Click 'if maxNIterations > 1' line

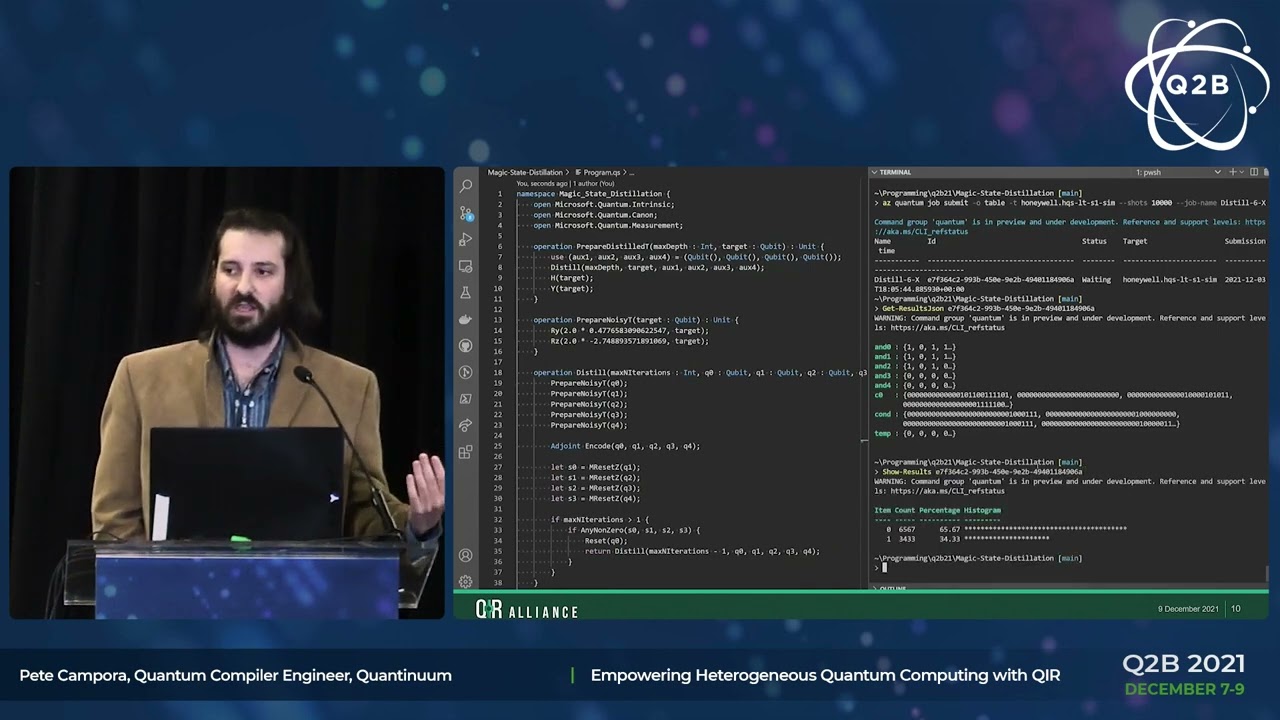tap(599, 519)
